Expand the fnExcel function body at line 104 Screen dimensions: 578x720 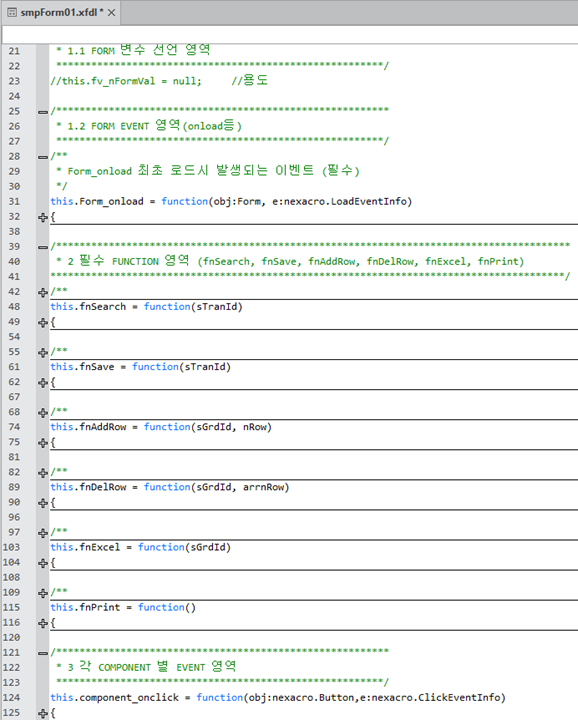[43, 563]
